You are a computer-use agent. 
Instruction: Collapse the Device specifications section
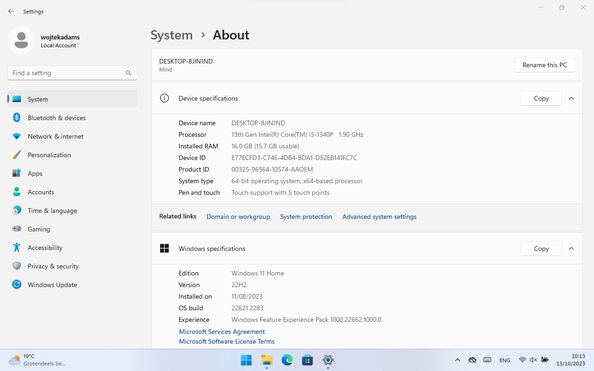click(571, 99)
